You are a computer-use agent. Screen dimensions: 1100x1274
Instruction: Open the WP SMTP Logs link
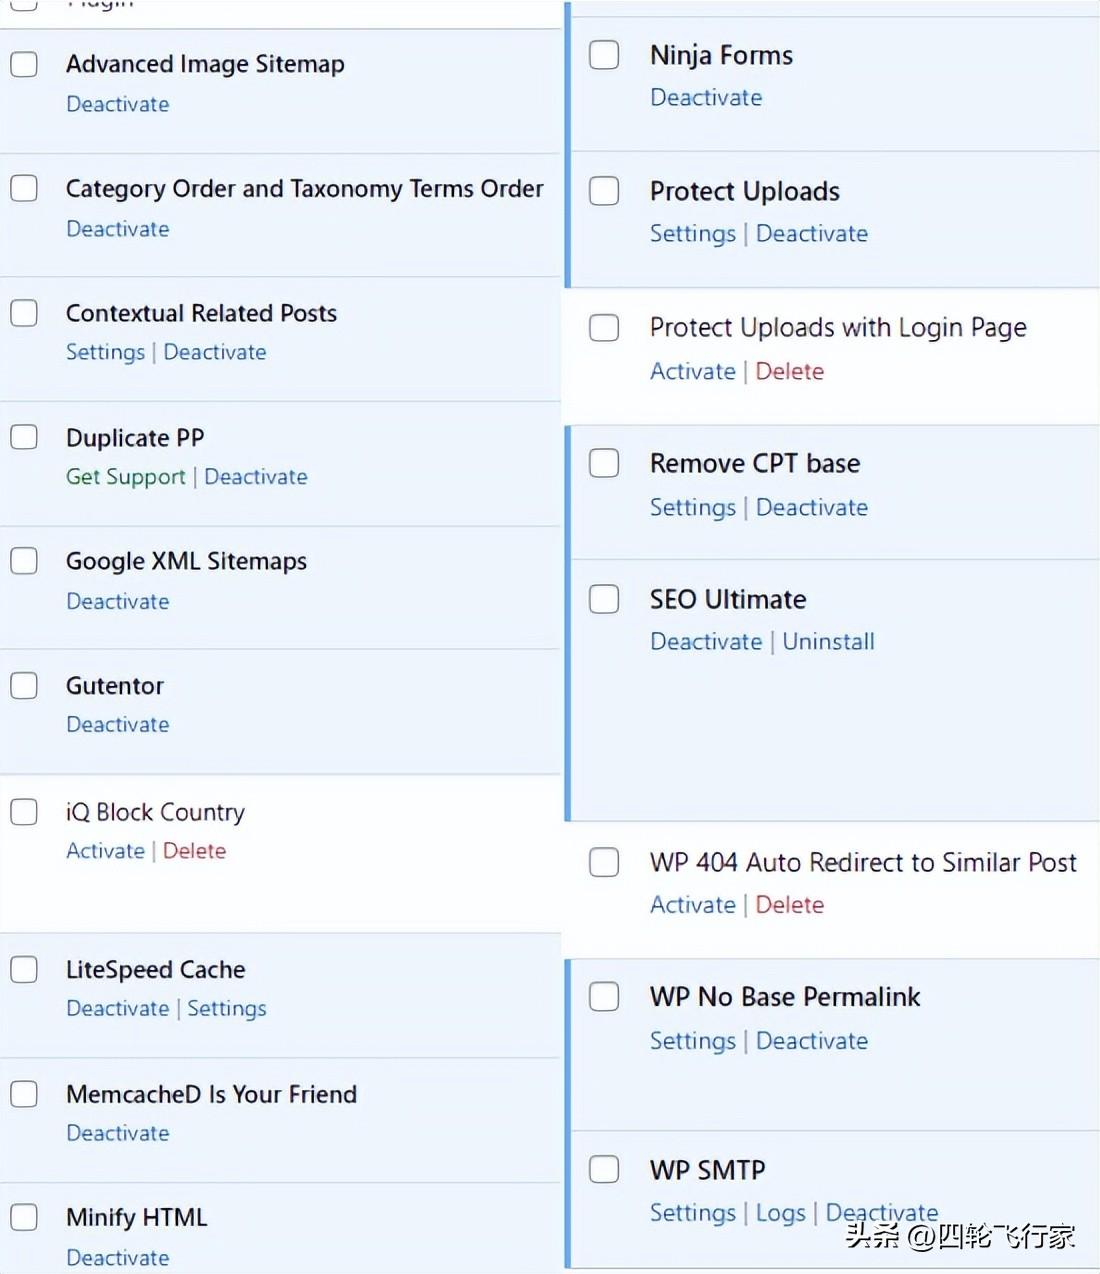tap(780, 1213)
